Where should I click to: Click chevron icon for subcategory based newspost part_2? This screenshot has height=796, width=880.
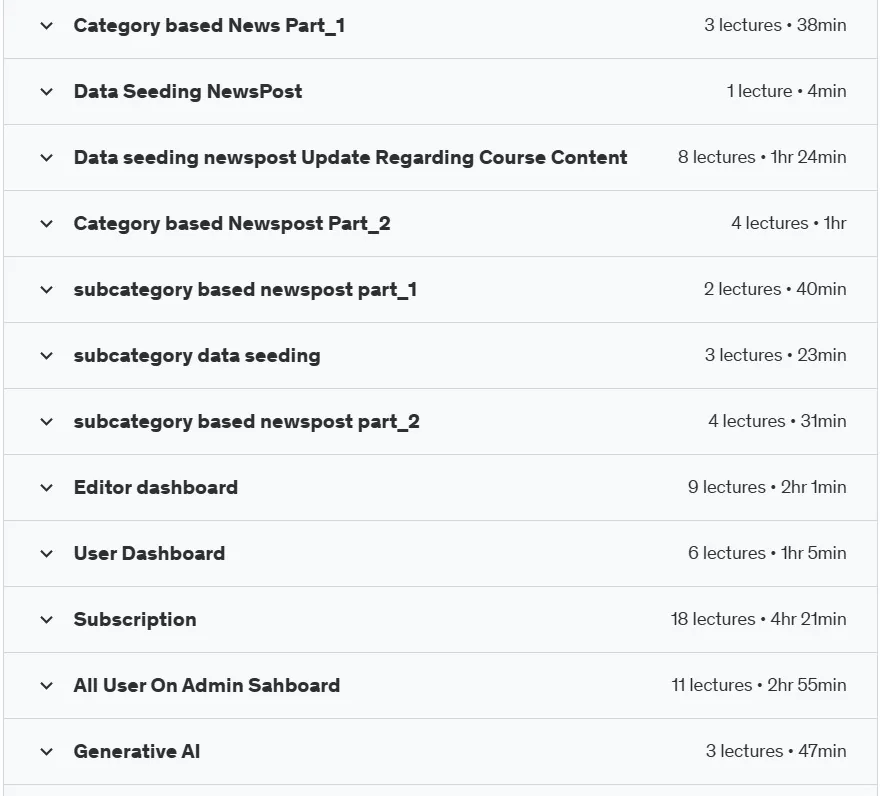click(47, 422)
